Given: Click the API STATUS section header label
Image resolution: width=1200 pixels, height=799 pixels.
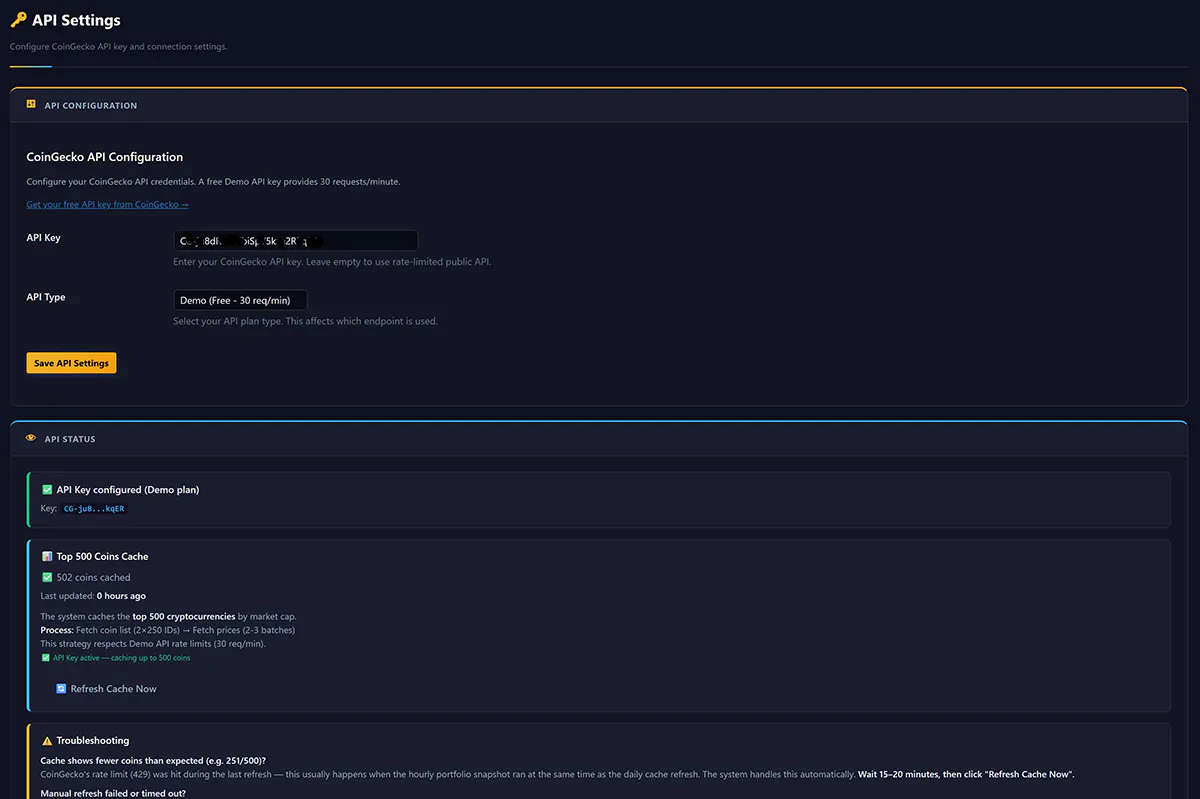Looking at the screenshot, I should (70, 439).
